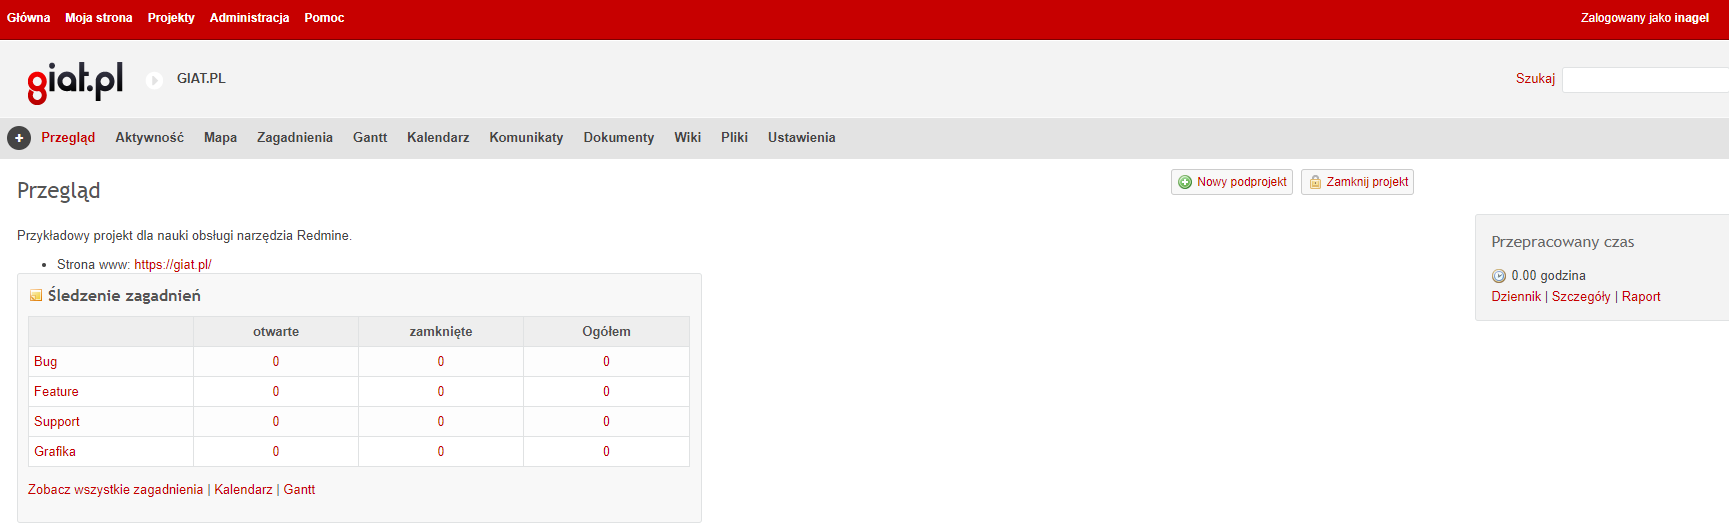Viewport: 1729px width, 531px height.
Task: Click the 0.00 godzina value
Action: pos(1548,276)
